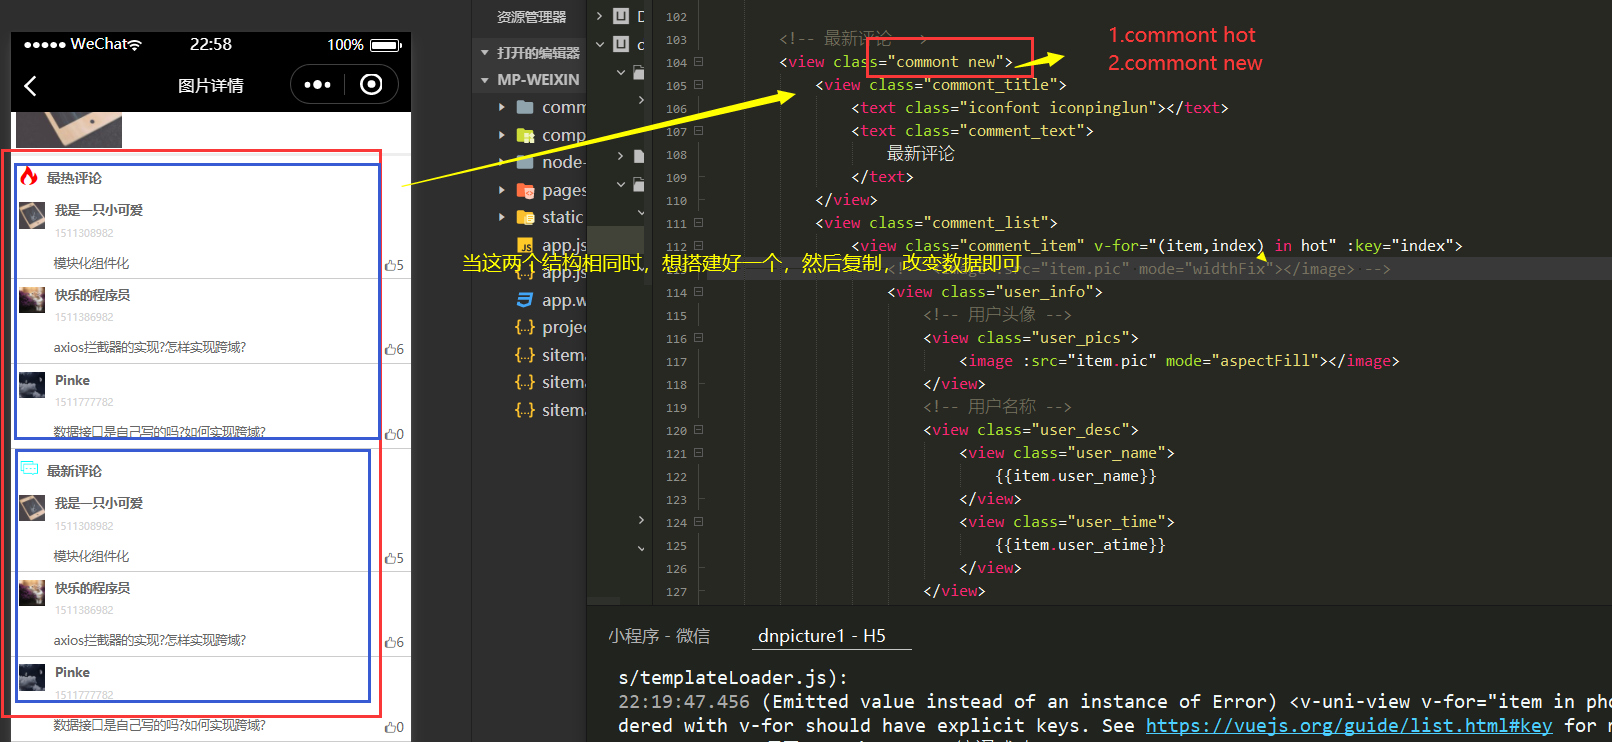Click the comp folder icon
This screenshot has width=1612, height=742.
[x=525, y=135]
